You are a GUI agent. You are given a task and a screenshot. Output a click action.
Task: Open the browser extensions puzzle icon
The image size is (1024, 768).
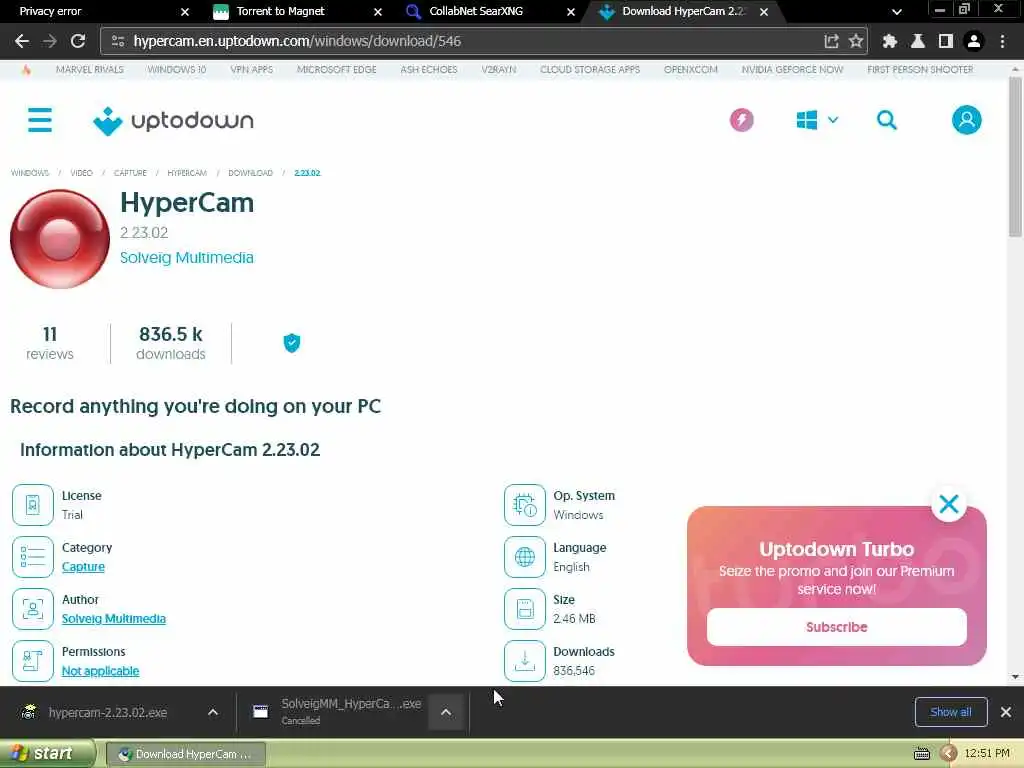(889, 41)
